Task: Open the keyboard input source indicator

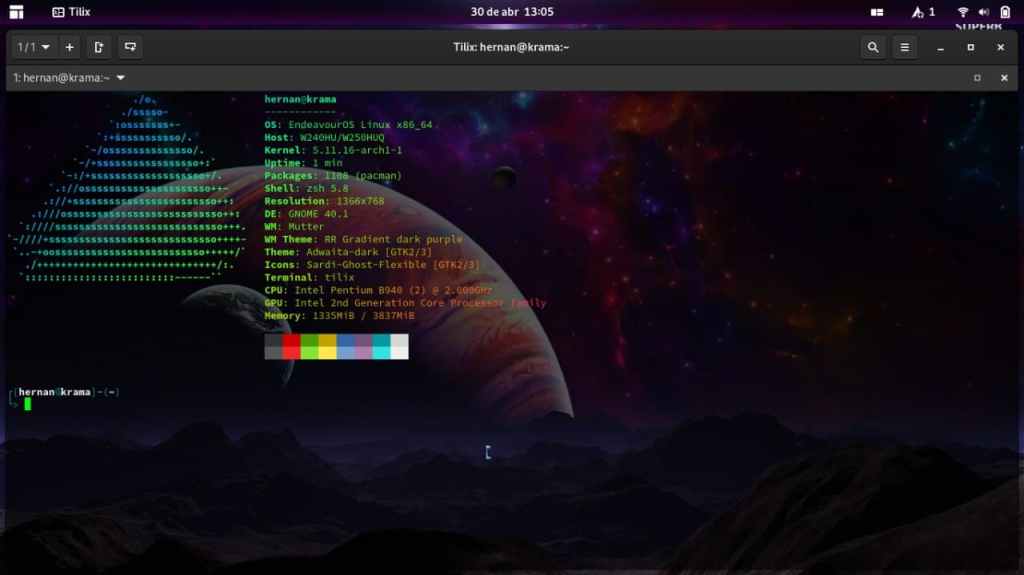Action: coord(923,12)
